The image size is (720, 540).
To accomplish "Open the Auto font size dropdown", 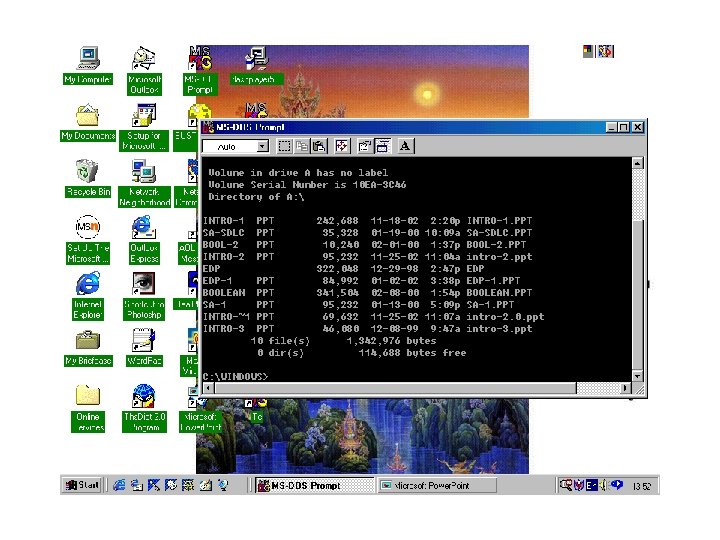I will pos(262,146).
